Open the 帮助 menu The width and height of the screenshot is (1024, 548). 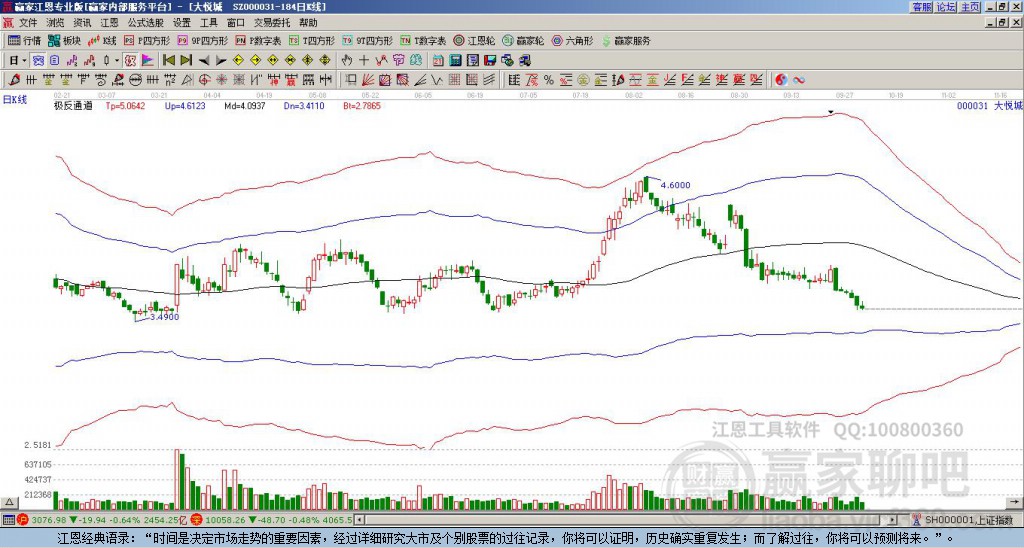click(308, 23)
